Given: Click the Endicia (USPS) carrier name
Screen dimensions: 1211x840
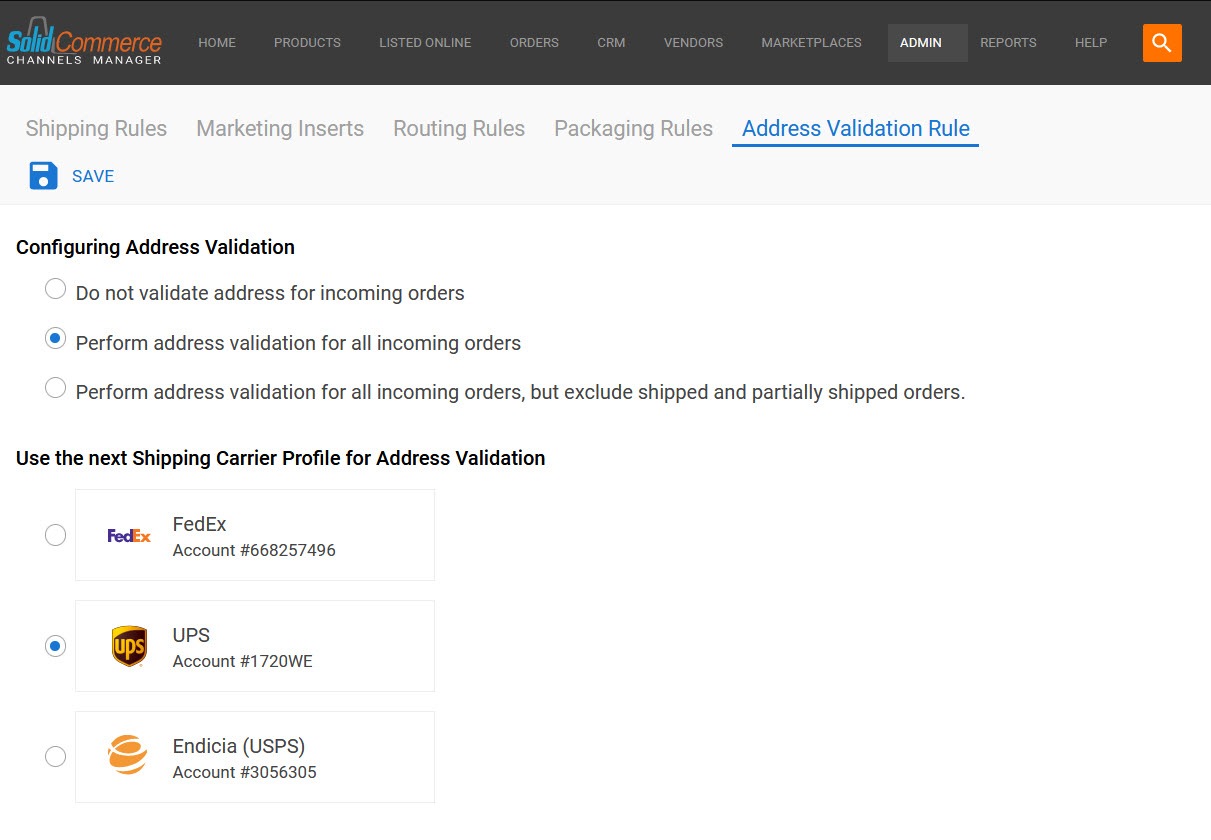Looking at the screenshot, I should pos(239,746).
